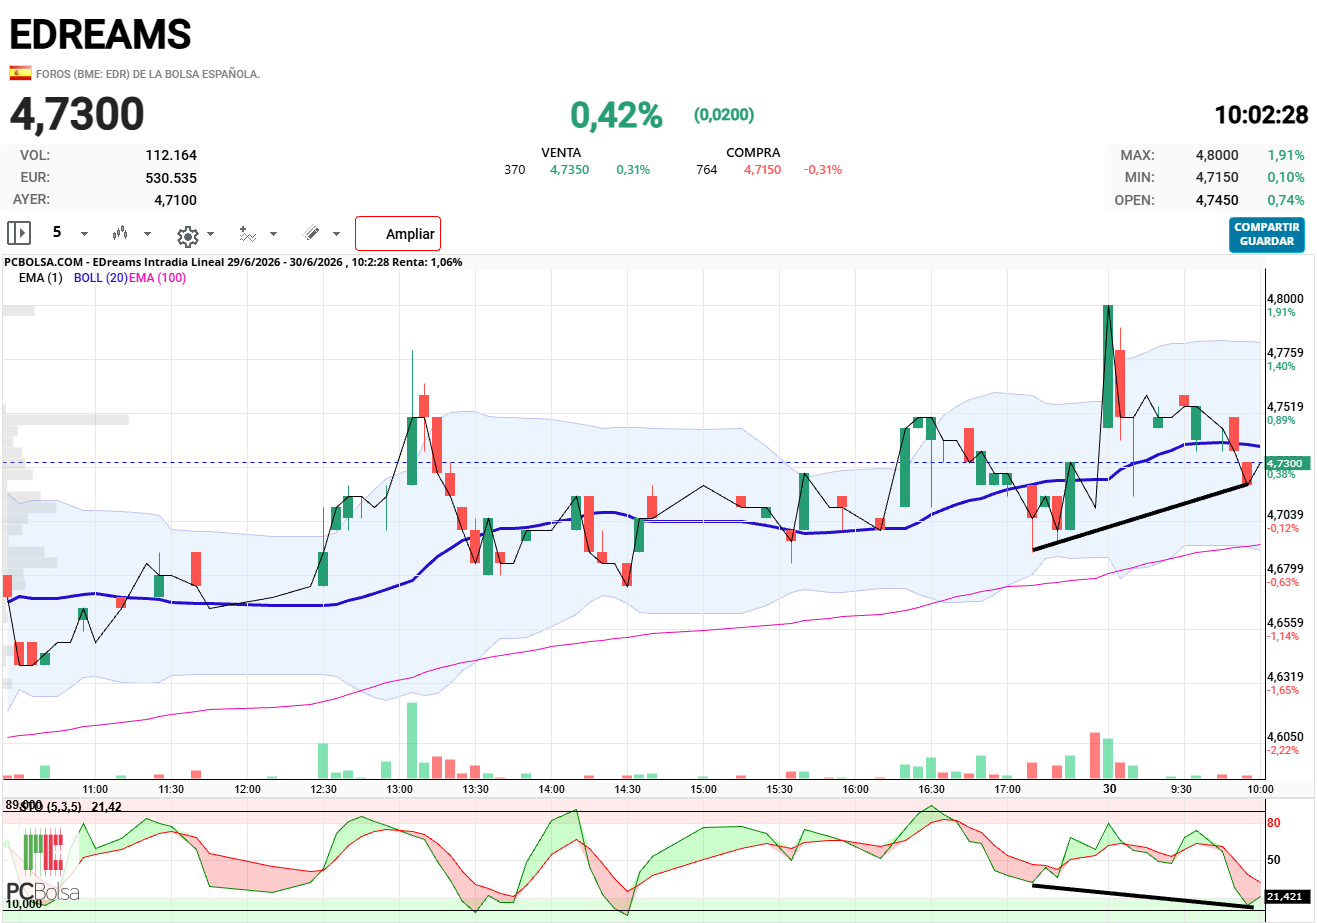Expand the indicators dropdown arrow

click(273, 234)
